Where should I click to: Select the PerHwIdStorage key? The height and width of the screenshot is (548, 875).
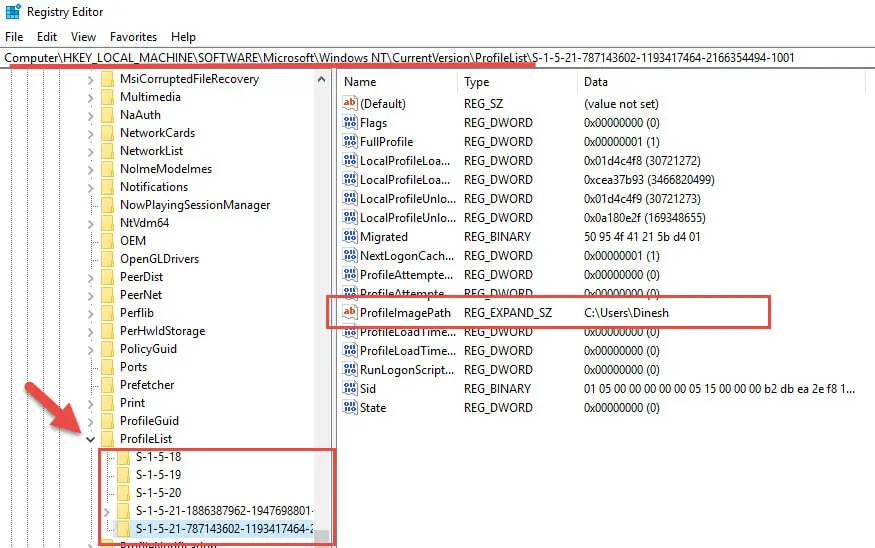pyautogui.click(x=162, y=331)
